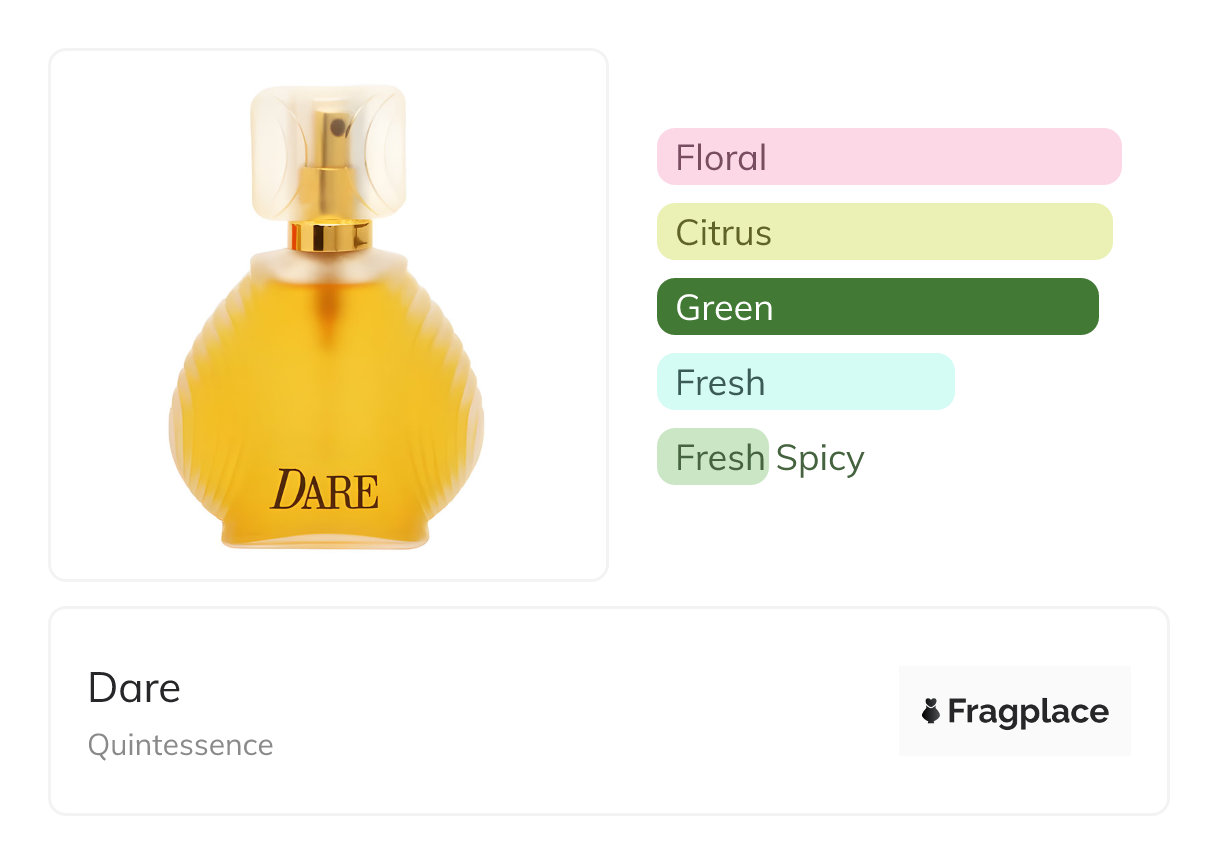Click the Fresh label in the mint bar
This screenshot has width=1218, height=864.
720,383
